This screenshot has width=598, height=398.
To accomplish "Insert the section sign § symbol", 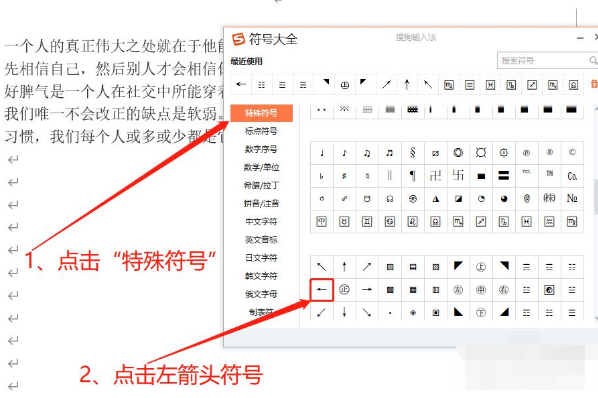I will pyautogui.click(x=413, y=153).
